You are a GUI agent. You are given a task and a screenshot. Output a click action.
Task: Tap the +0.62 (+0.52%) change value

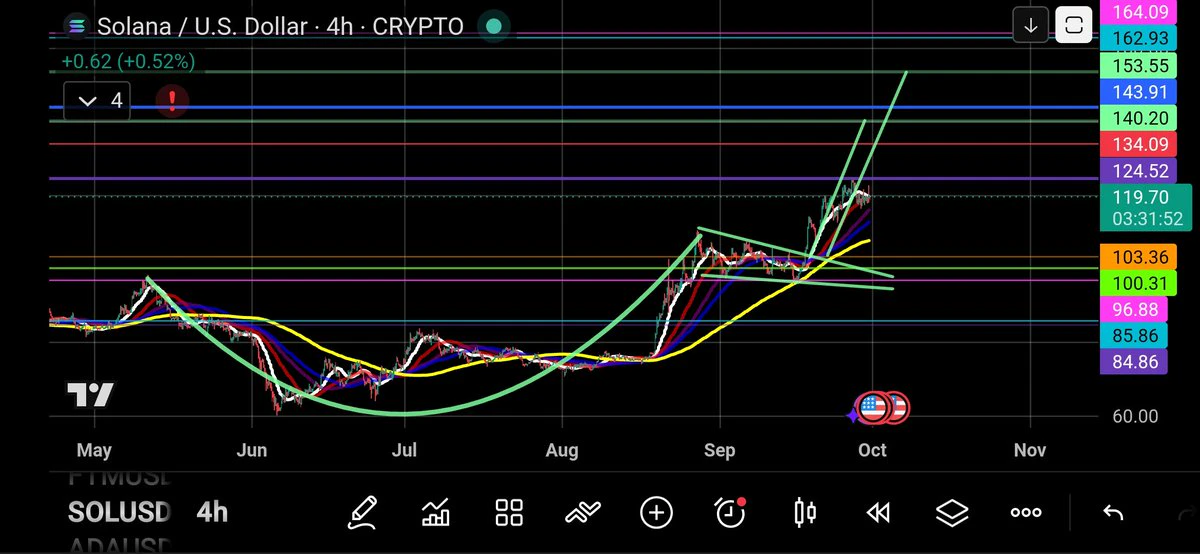pos(128,61)
